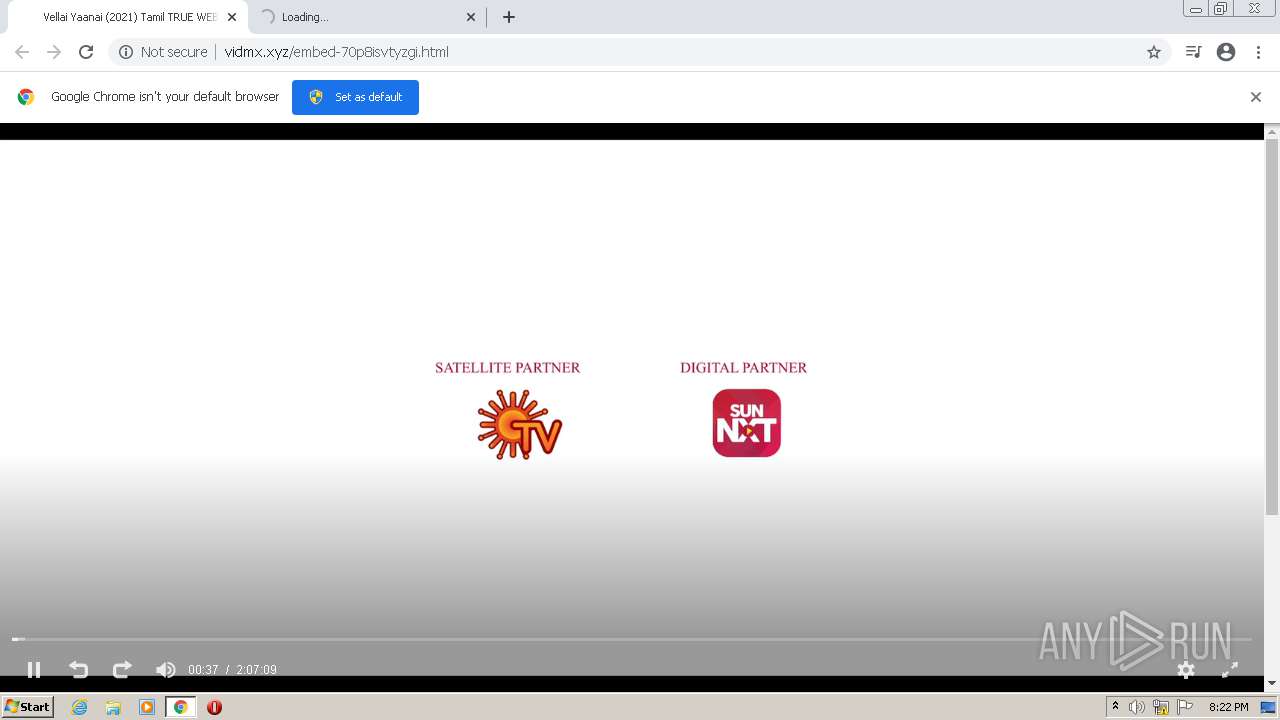The height and width of the screenshot is (720, 1280).
Task: Click the 2:07:09 duration text
Action: pyautogui.click(x=256, y=670)
